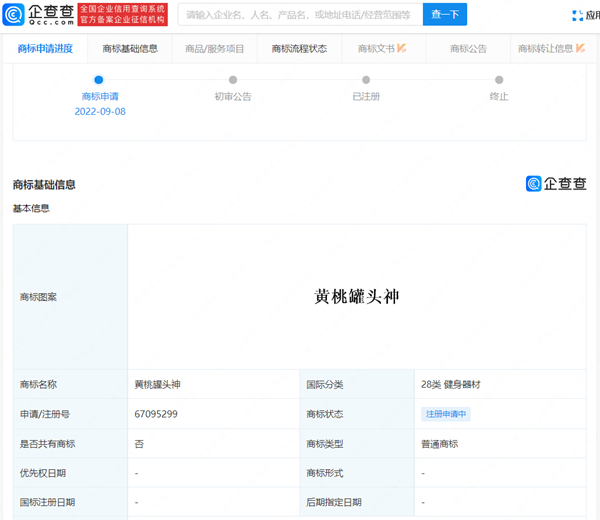This screenshot has width=600, height=520.
Task: Select the registration number 67095299
Action: pos(156,414)
